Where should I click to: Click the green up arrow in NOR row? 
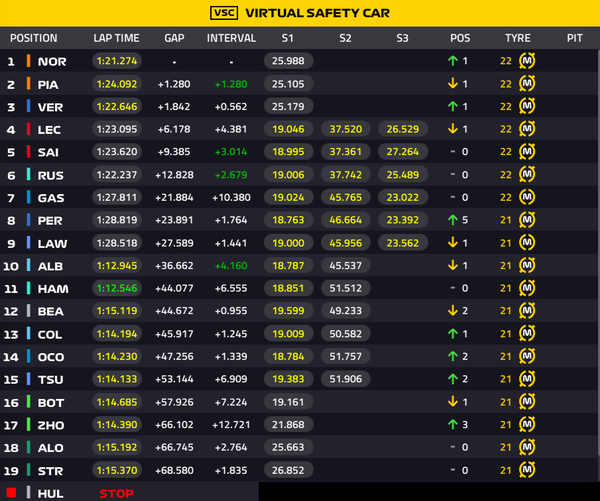pos(453,60)
